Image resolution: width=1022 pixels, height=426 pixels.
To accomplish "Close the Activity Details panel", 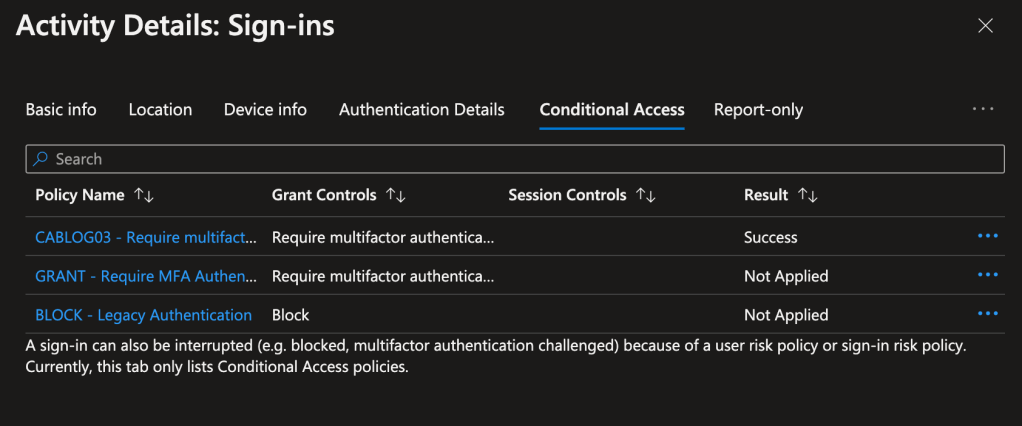I will pos(985,27).
